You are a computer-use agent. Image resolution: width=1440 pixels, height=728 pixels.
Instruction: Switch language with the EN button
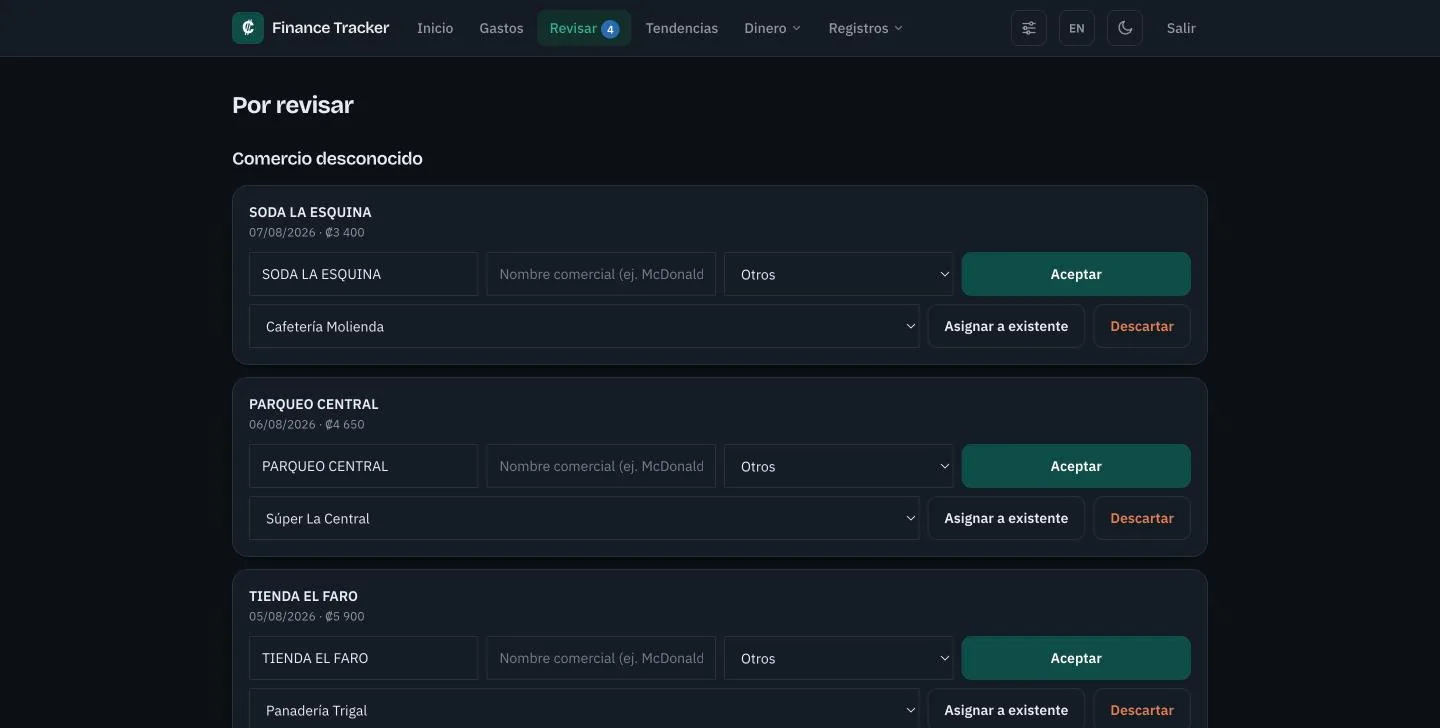(x=1077, y=28)
